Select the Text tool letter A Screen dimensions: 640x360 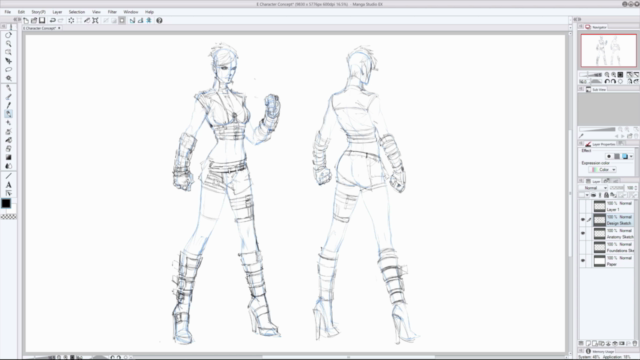[x=8, y=185]
